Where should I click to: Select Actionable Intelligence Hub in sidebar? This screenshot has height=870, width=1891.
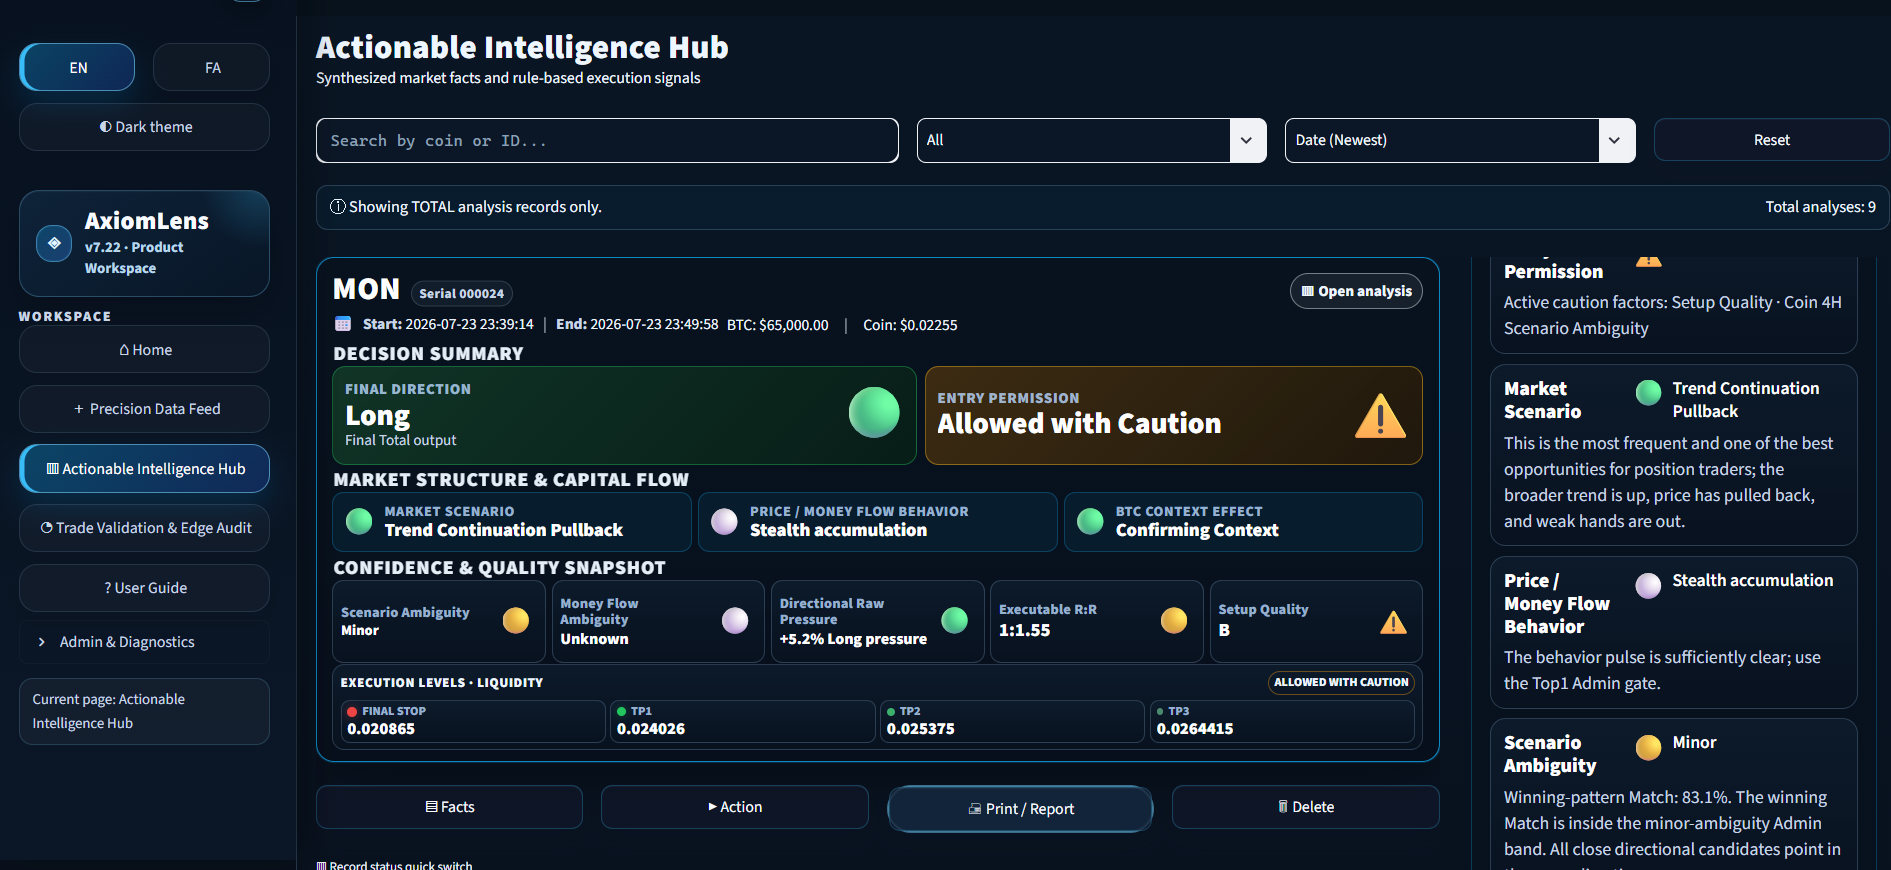tap(145, 469)
